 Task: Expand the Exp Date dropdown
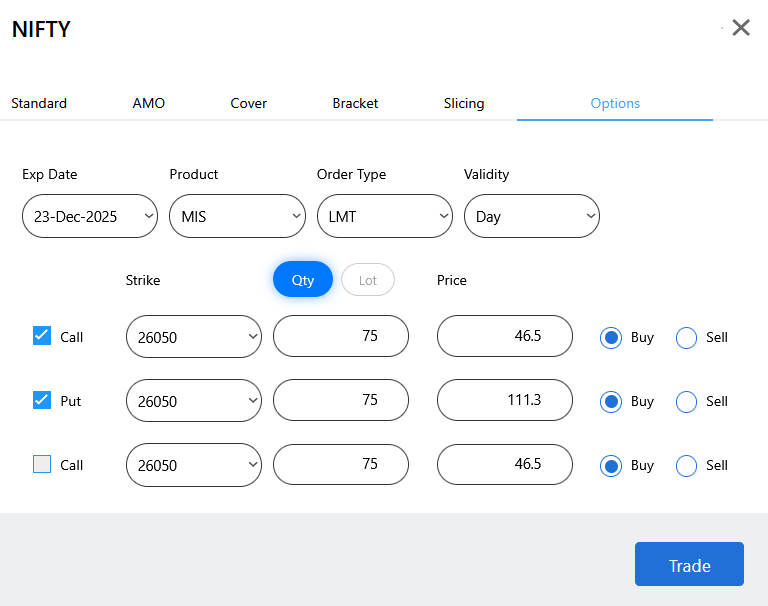point(90,216)
